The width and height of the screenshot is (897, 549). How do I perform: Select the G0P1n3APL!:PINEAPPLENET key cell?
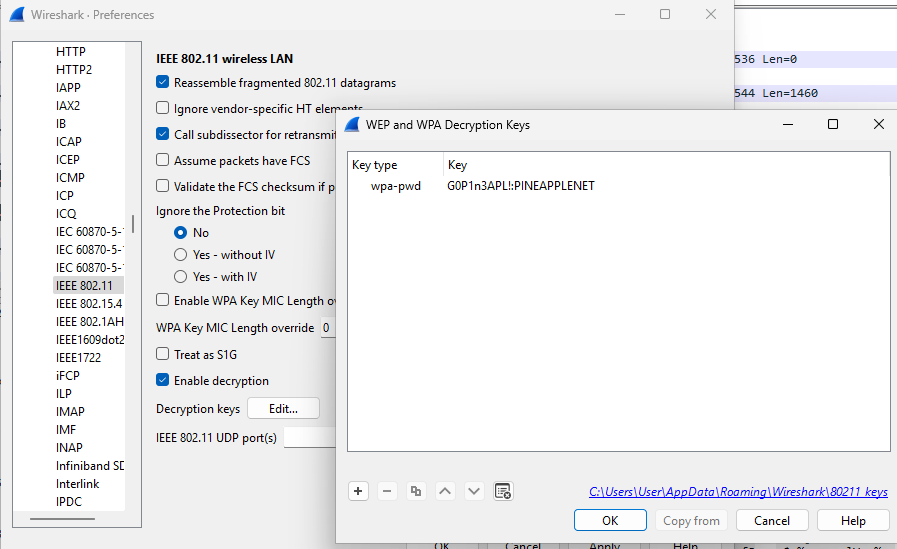click(521, 186)
